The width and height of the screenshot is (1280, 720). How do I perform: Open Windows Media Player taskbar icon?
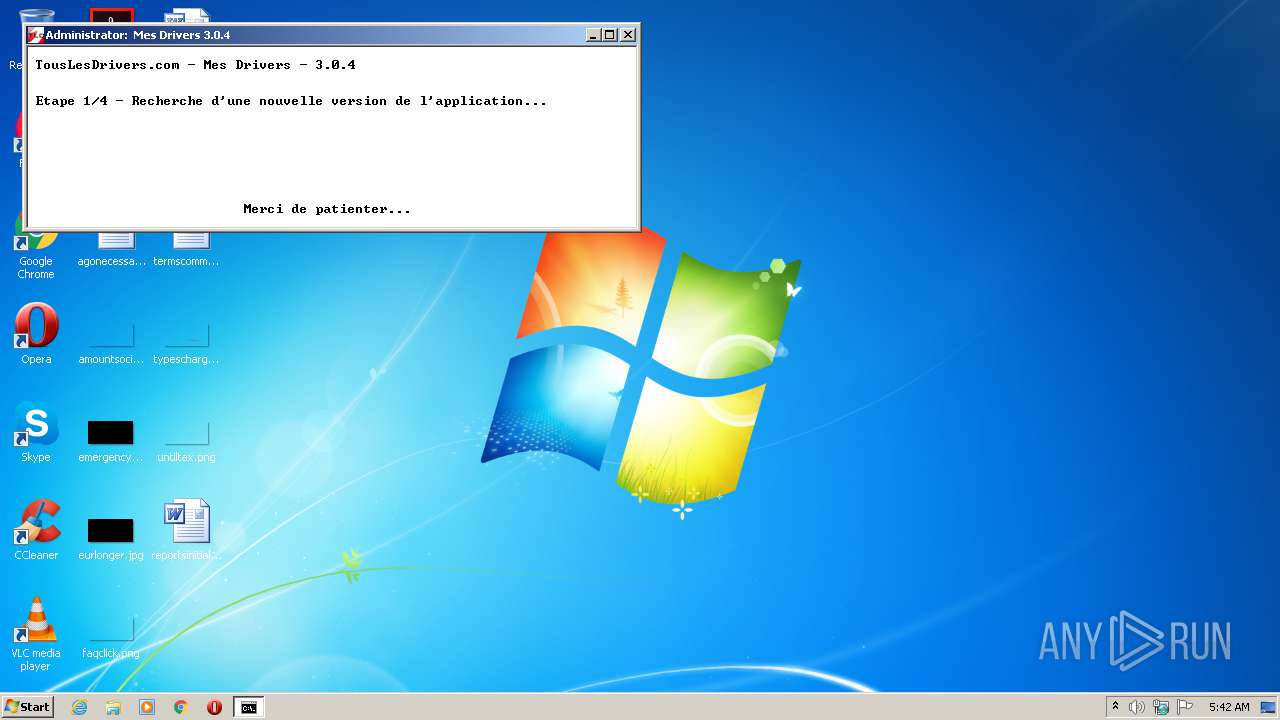(147, 707)
